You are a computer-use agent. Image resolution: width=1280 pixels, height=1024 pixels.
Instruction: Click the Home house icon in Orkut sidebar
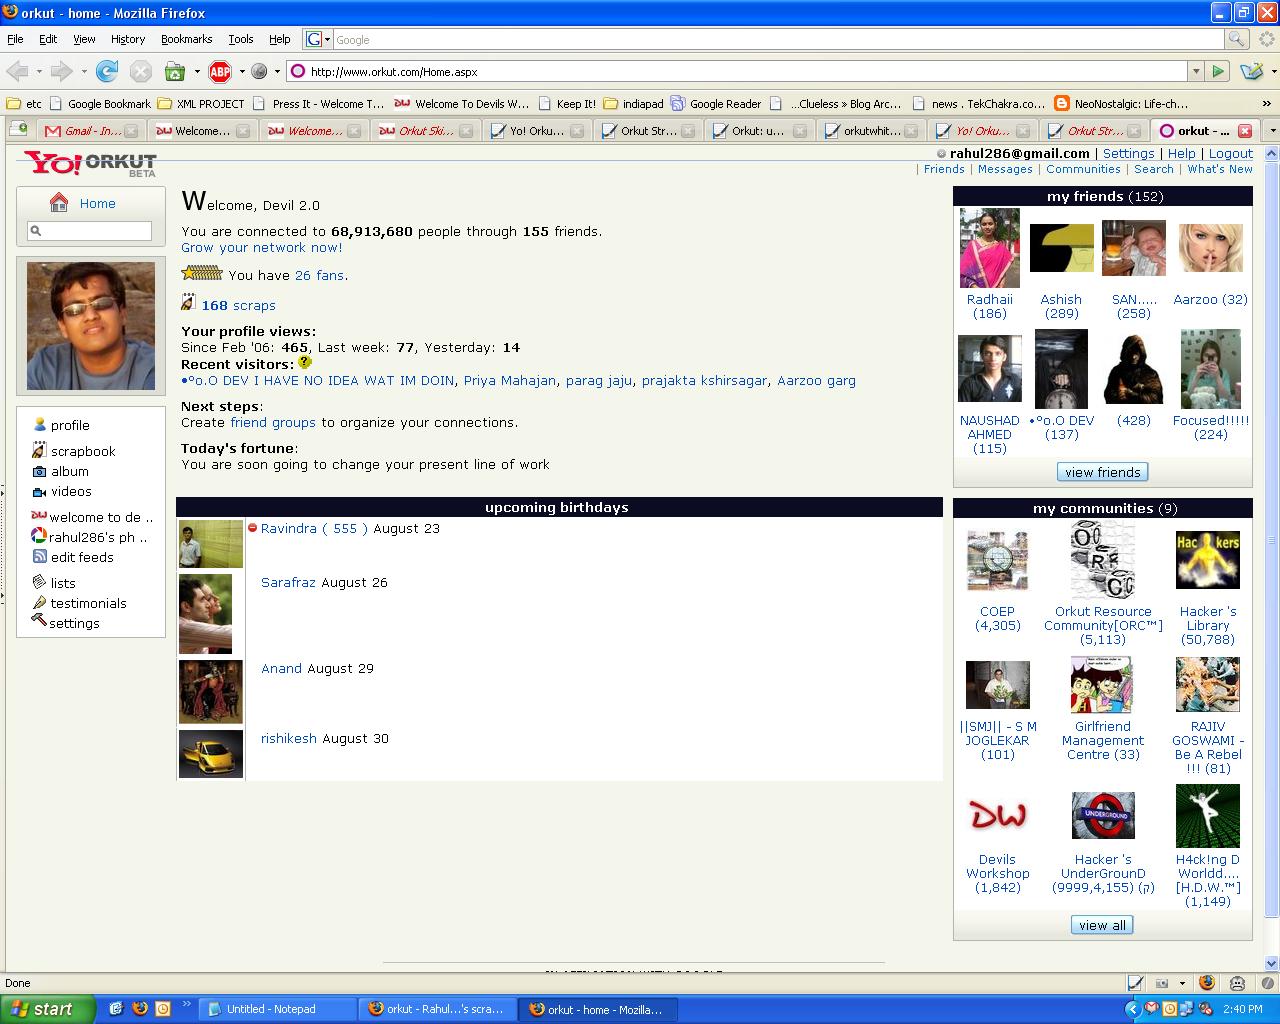pos(59,203)
